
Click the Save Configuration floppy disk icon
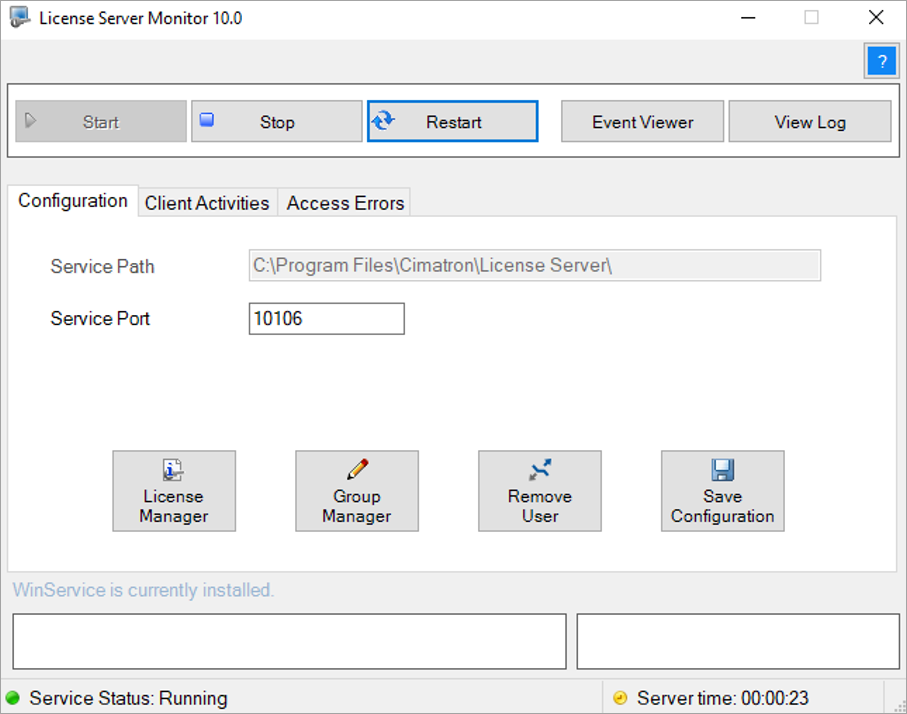(x=722, y=469)
